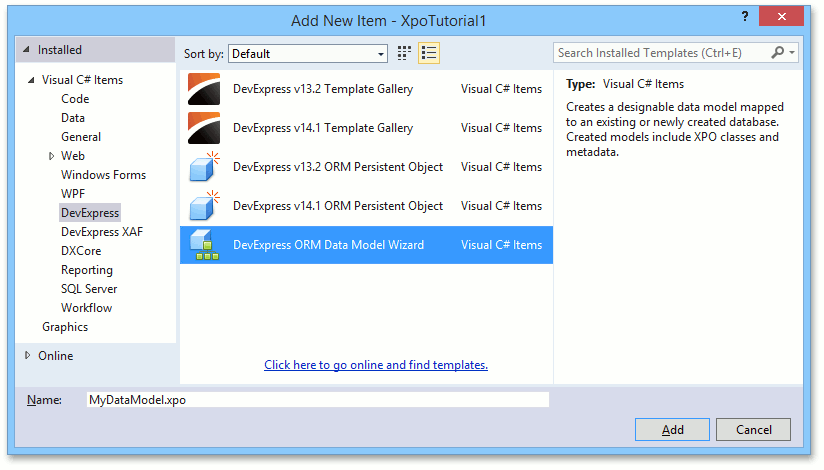824x470 pixels.
Task: Expand the Online section
Action: click(x=27, y=355)
